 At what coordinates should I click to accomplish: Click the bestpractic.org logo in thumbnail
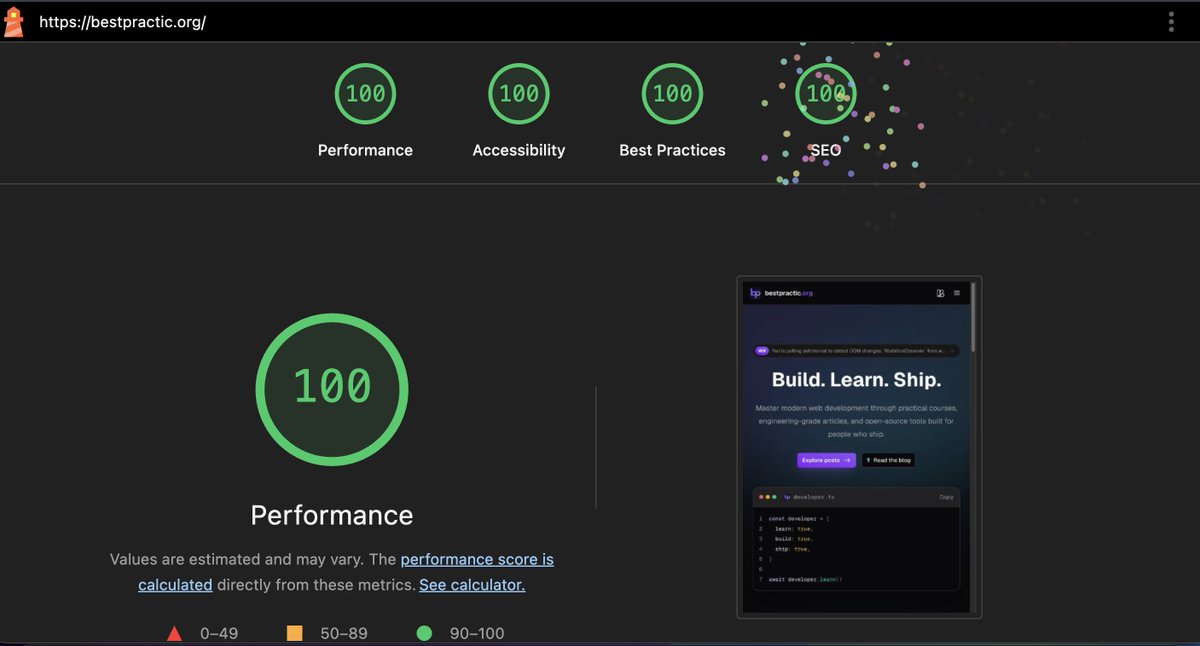tap(781, 293)
